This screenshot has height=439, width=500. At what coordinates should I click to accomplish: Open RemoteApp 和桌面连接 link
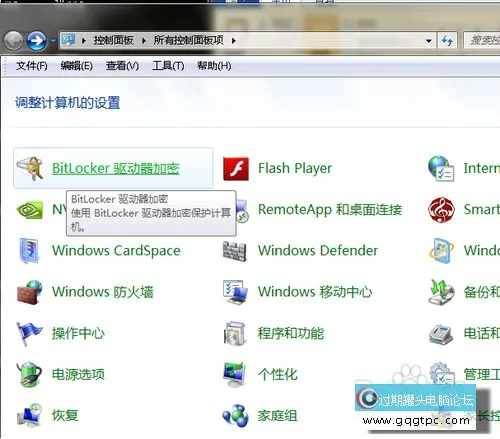point(330,210)
